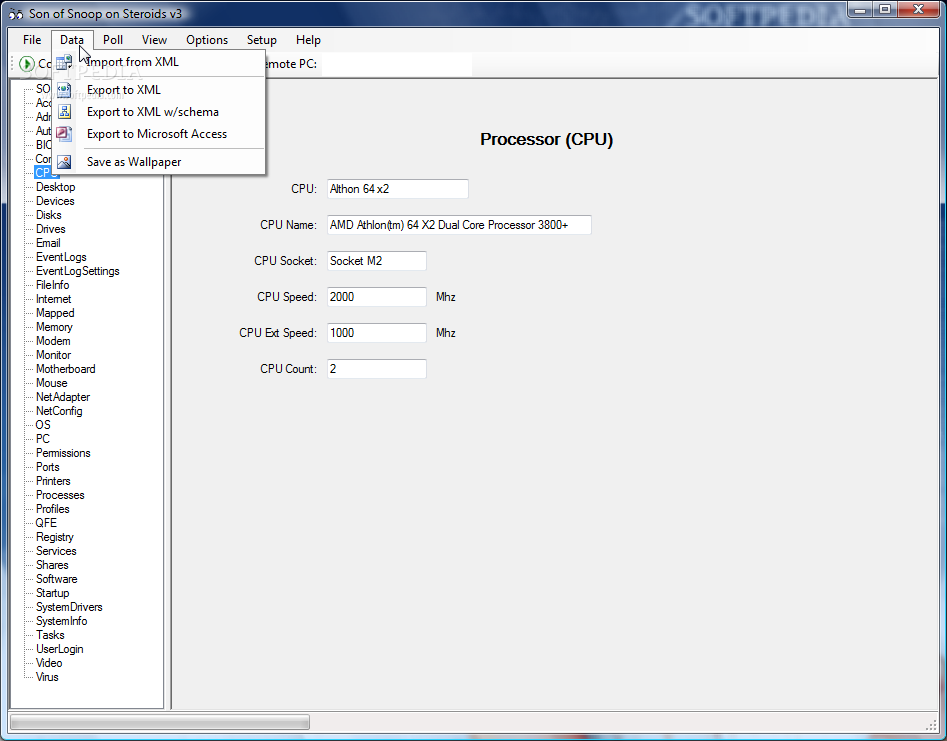Select Tasks in the tree

click(x=50, y=635)
